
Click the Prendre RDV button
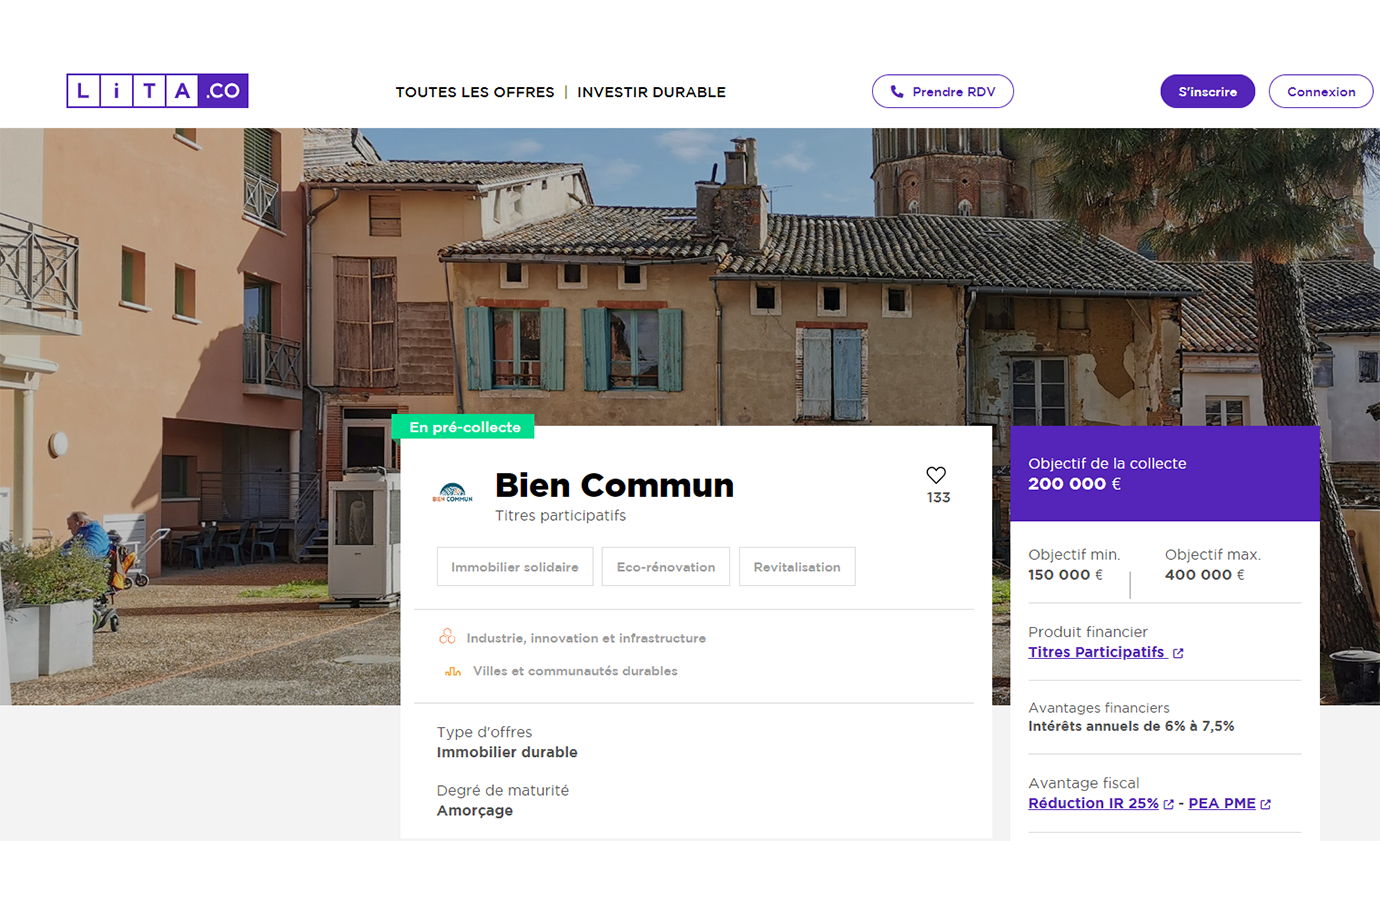click(x=943, y=92)
